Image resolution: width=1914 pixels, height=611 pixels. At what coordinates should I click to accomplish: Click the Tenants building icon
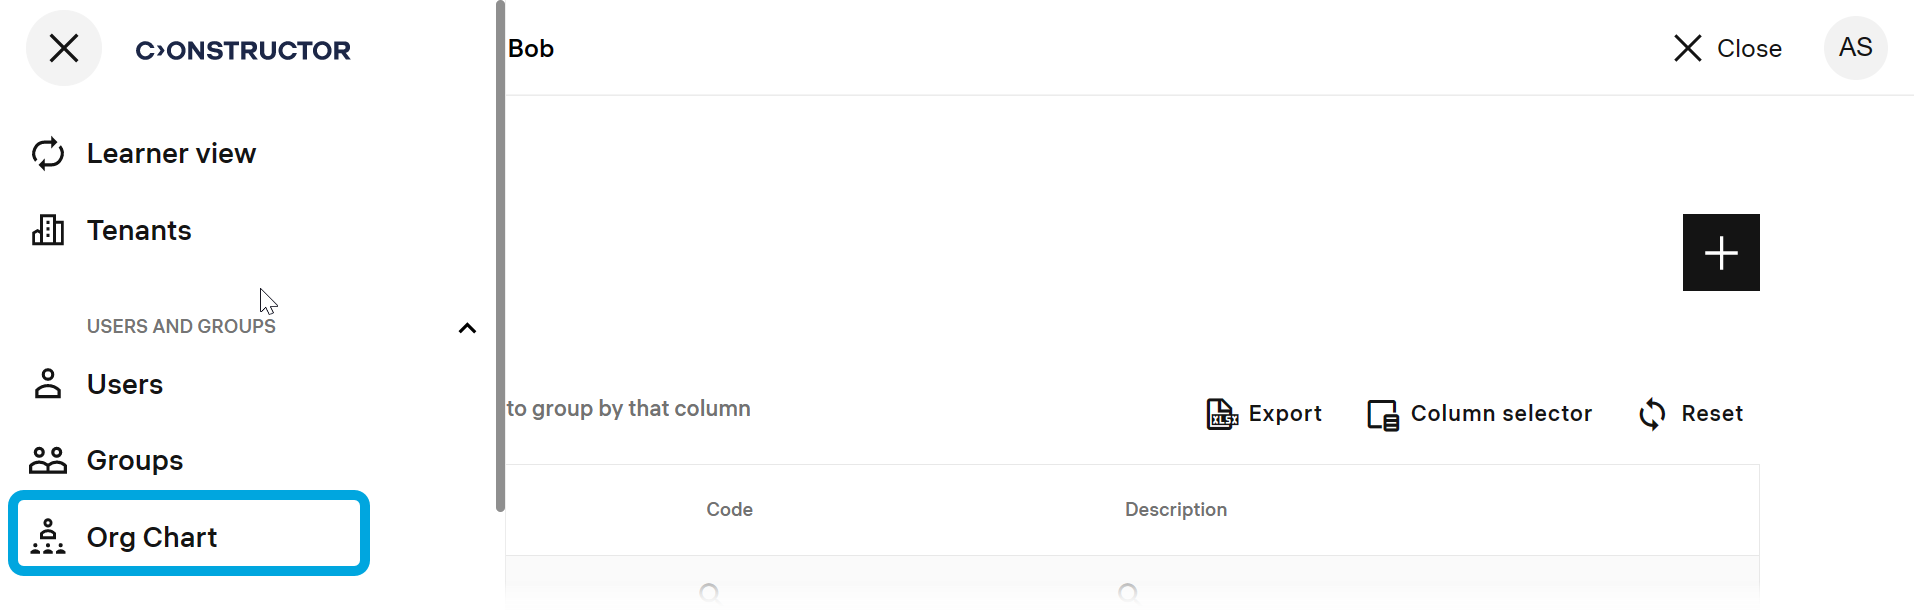pos(48,231)
